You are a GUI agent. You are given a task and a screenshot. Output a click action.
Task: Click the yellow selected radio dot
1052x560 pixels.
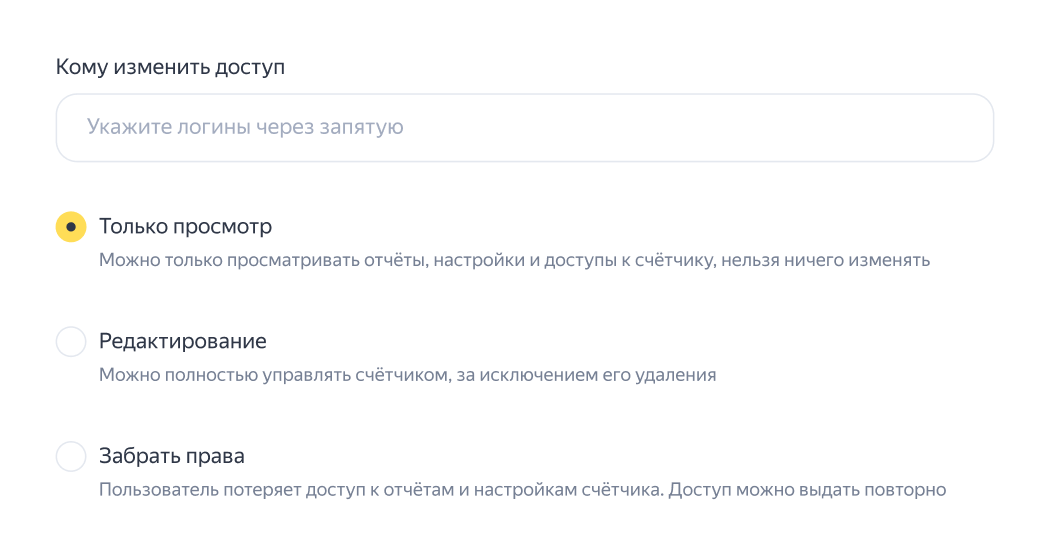(x=71, y=227)
